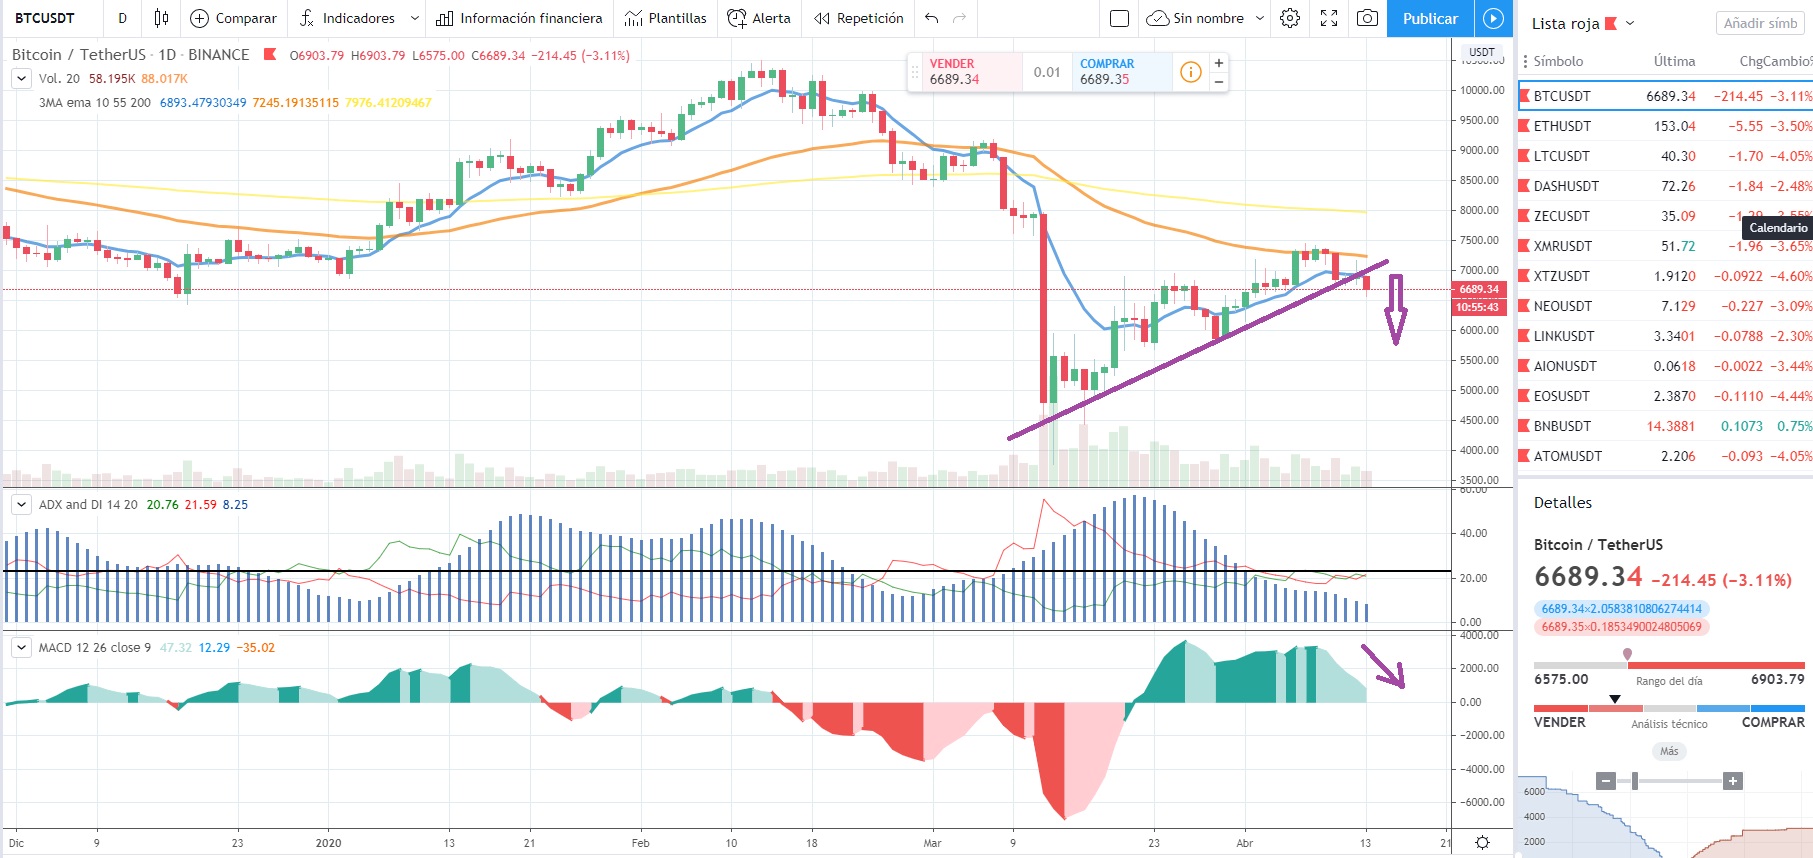Click the Calendario tooltip button

(x=1778, y=228)
